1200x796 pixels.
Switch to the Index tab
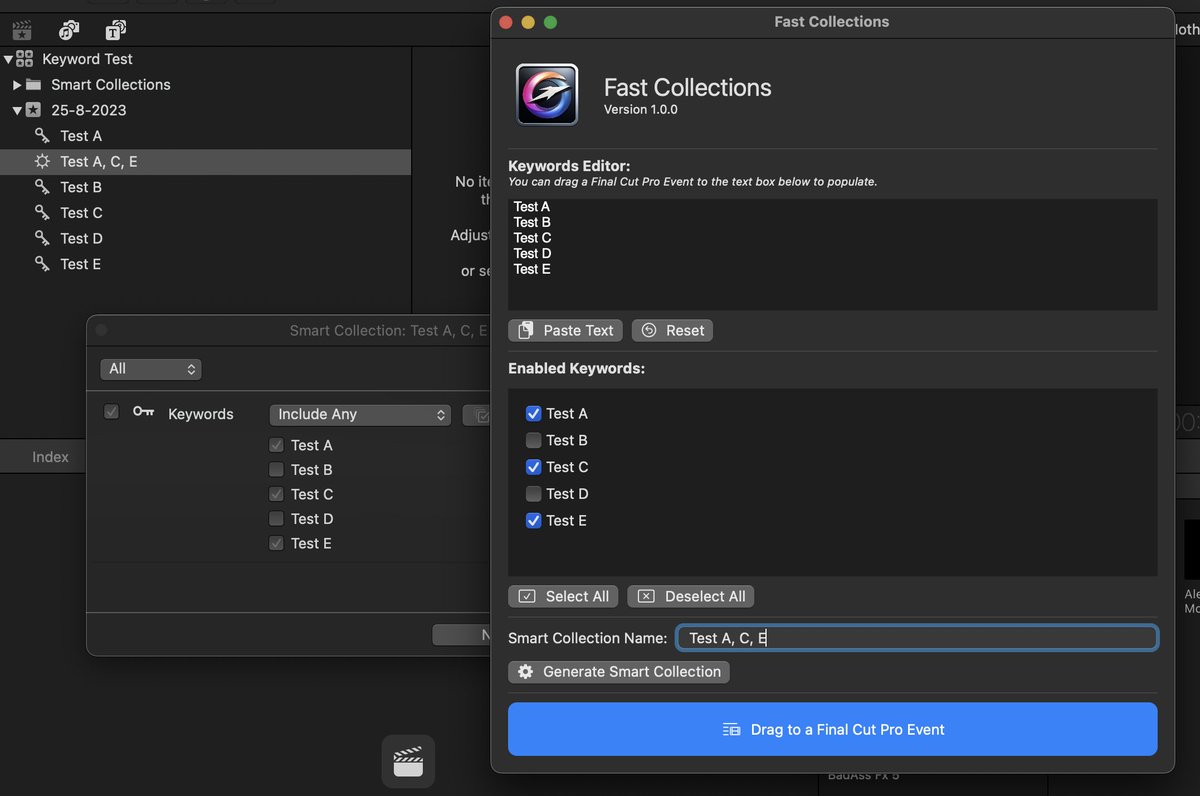click(x=50, y=457)
